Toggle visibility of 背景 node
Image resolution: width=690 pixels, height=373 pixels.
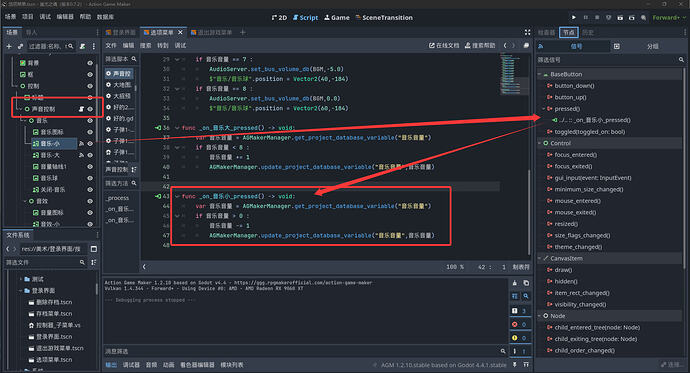tap(90, 63)
